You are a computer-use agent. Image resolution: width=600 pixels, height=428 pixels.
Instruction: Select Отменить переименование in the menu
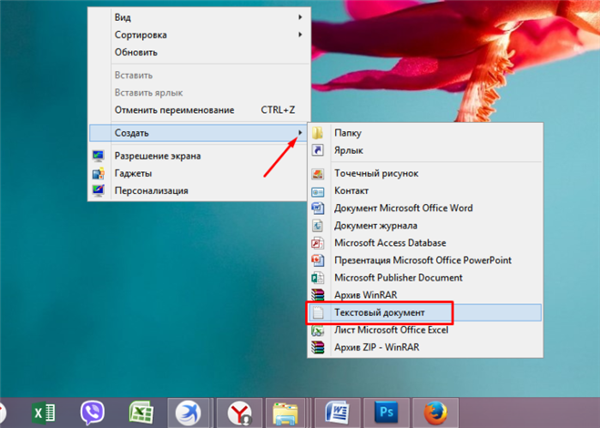[x=198, y=110]
